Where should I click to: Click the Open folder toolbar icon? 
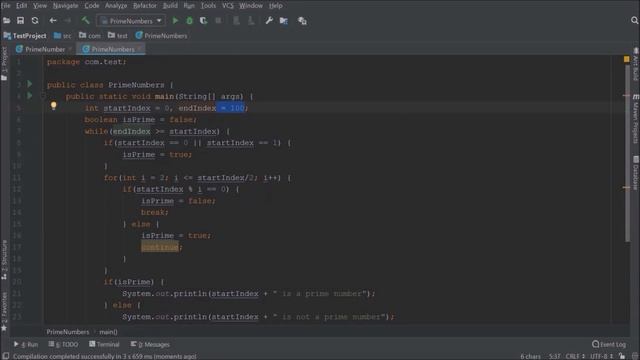click(x=7, y=21)
